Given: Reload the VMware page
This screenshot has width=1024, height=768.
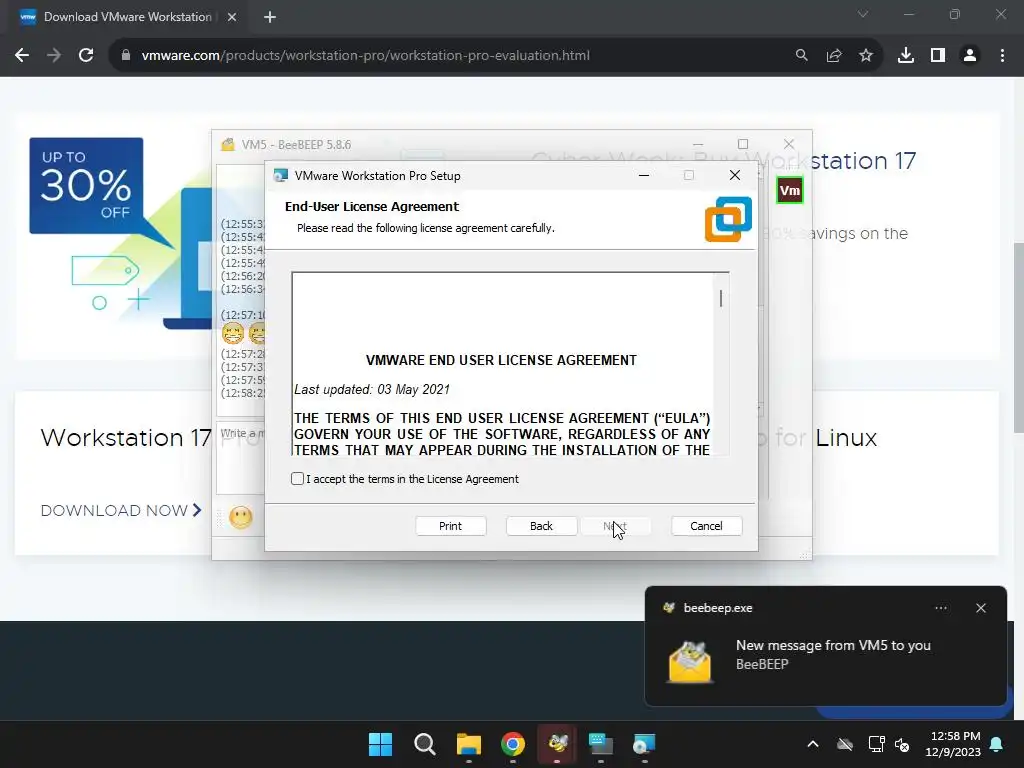Looking at the screenshot, I should click(86, 56).
